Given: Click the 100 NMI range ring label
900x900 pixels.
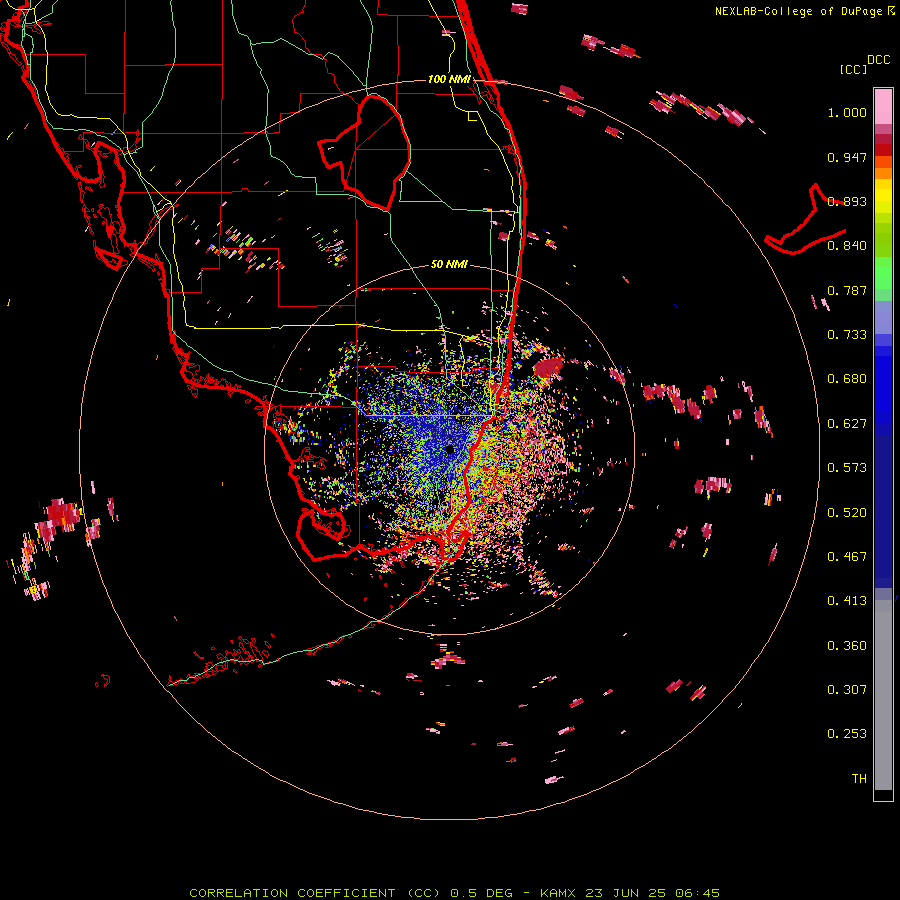Looking at the screenshot, I should 449,79.
